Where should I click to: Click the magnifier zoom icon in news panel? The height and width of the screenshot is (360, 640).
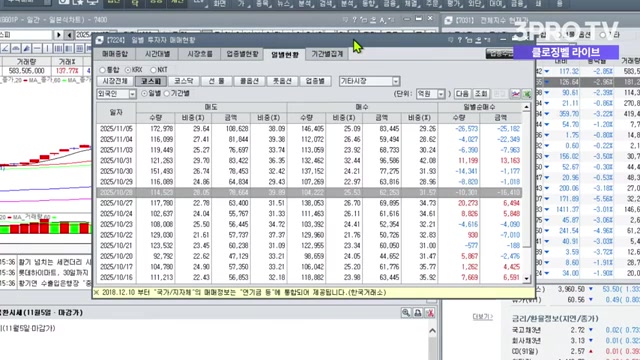point(406,313)
